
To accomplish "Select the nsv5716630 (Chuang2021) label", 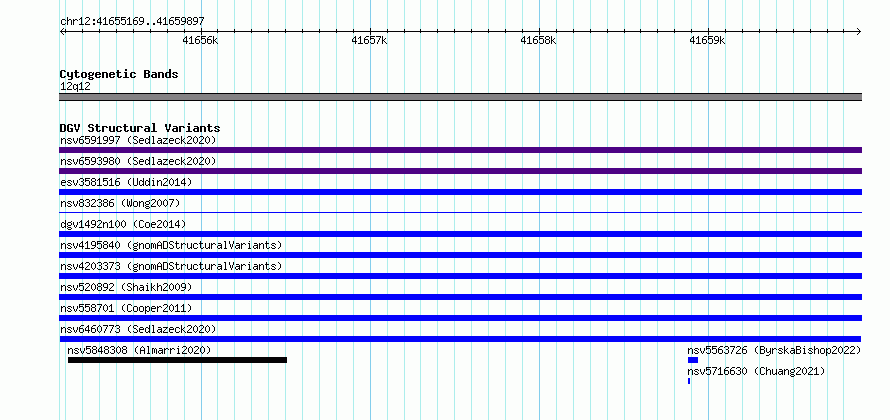I will click(x=756, y=371).
